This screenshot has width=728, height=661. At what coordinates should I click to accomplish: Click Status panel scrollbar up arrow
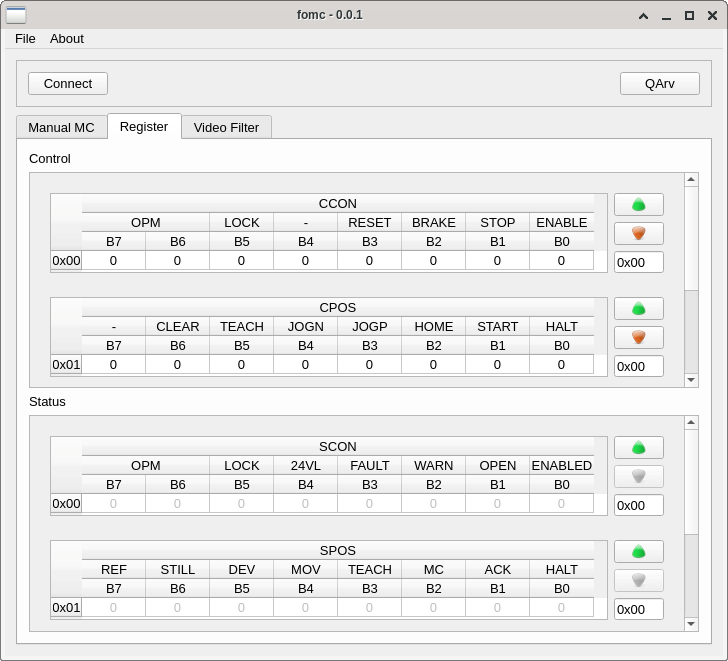tap(691, 422)
